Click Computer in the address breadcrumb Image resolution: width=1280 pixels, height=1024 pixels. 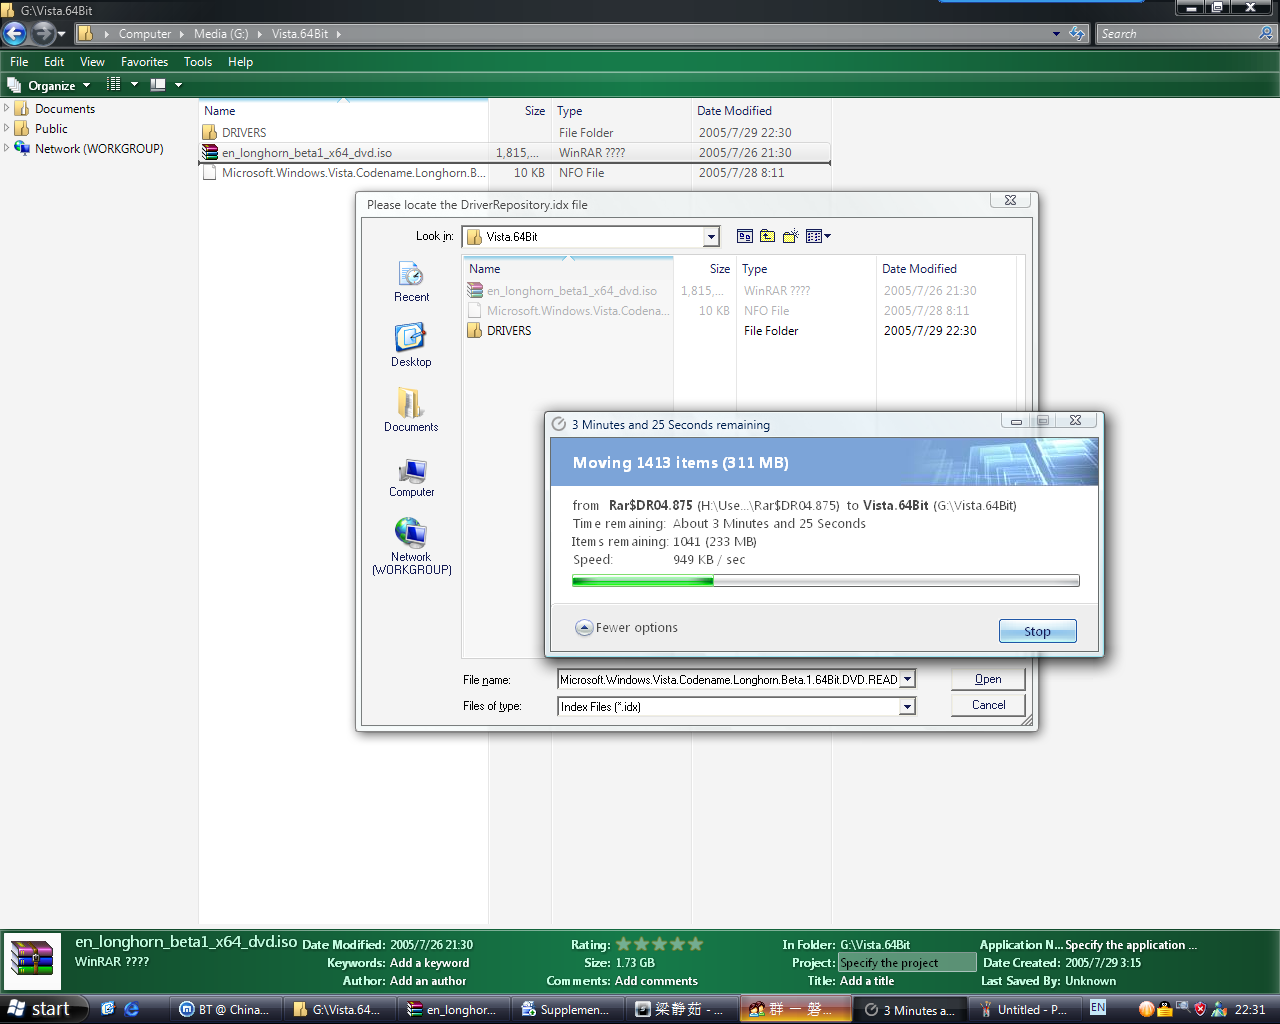(145, 34)
